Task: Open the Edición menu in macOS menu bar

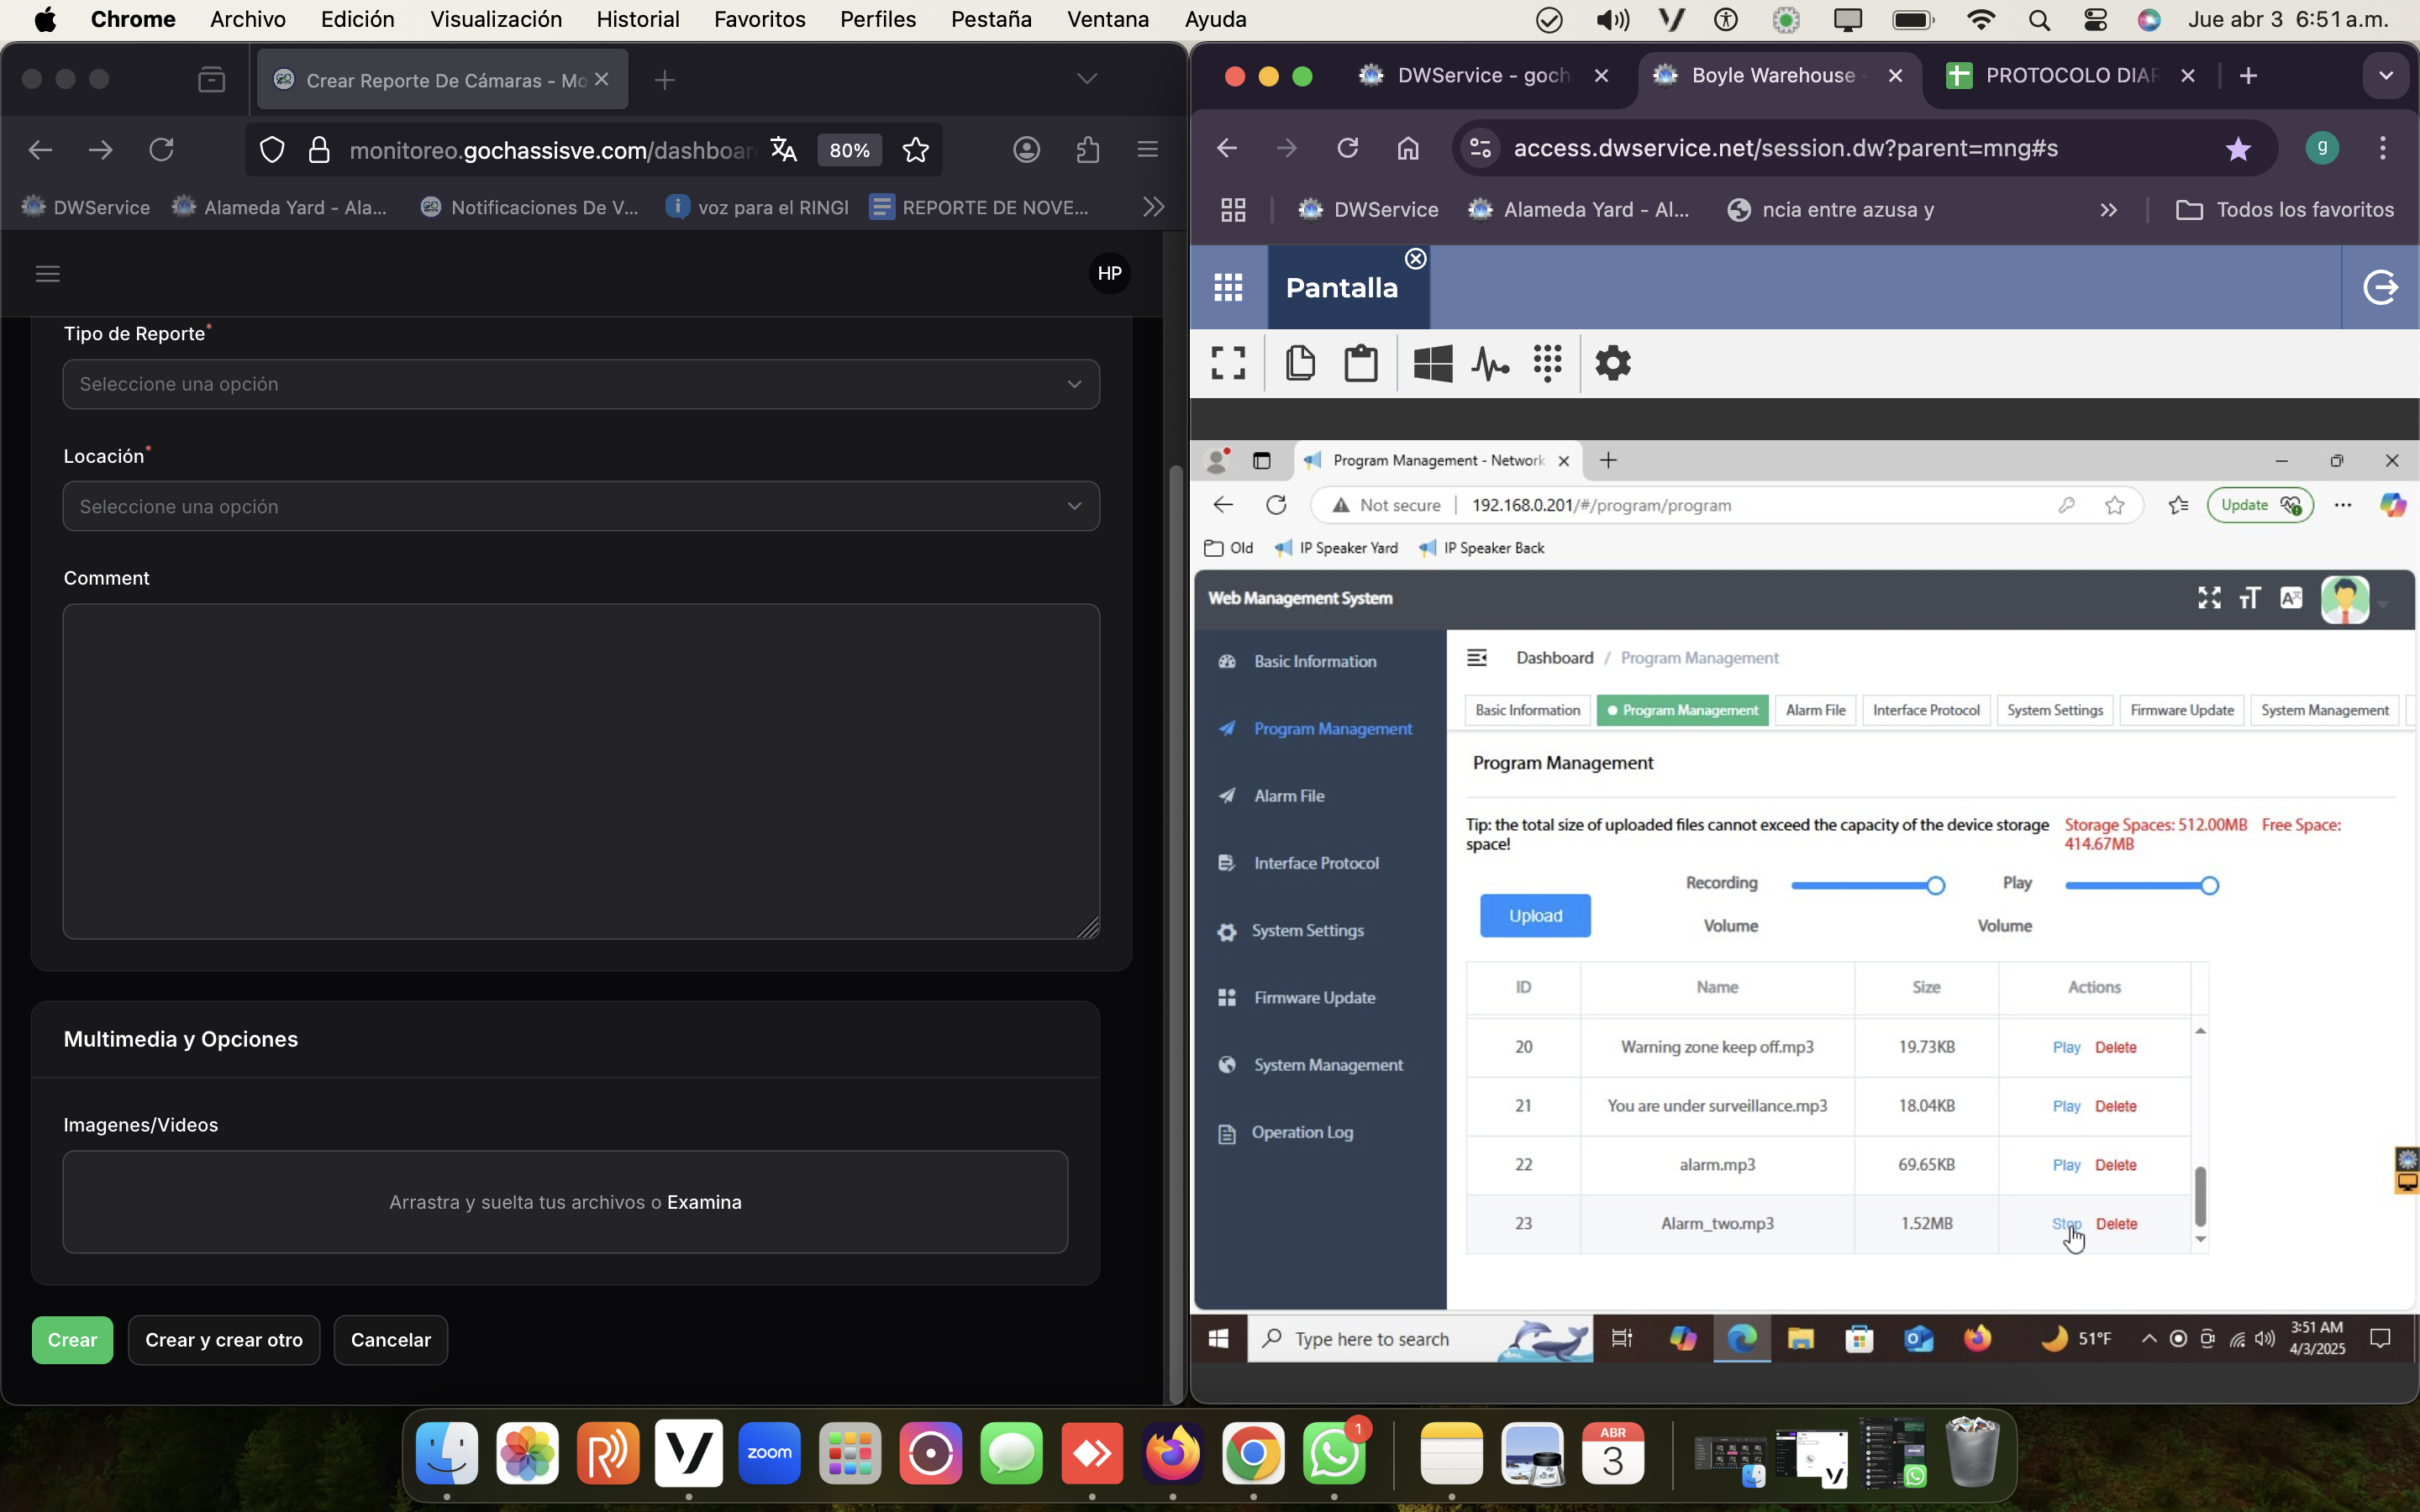Action: coord(357,19)
